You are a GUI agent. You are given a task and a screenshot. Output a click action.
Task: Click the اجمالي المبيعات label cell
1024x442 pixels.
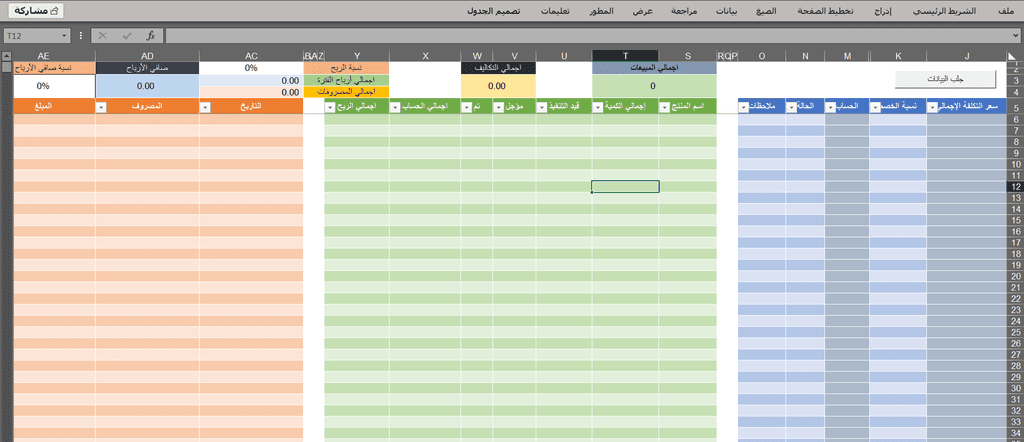tap(654, 68)
